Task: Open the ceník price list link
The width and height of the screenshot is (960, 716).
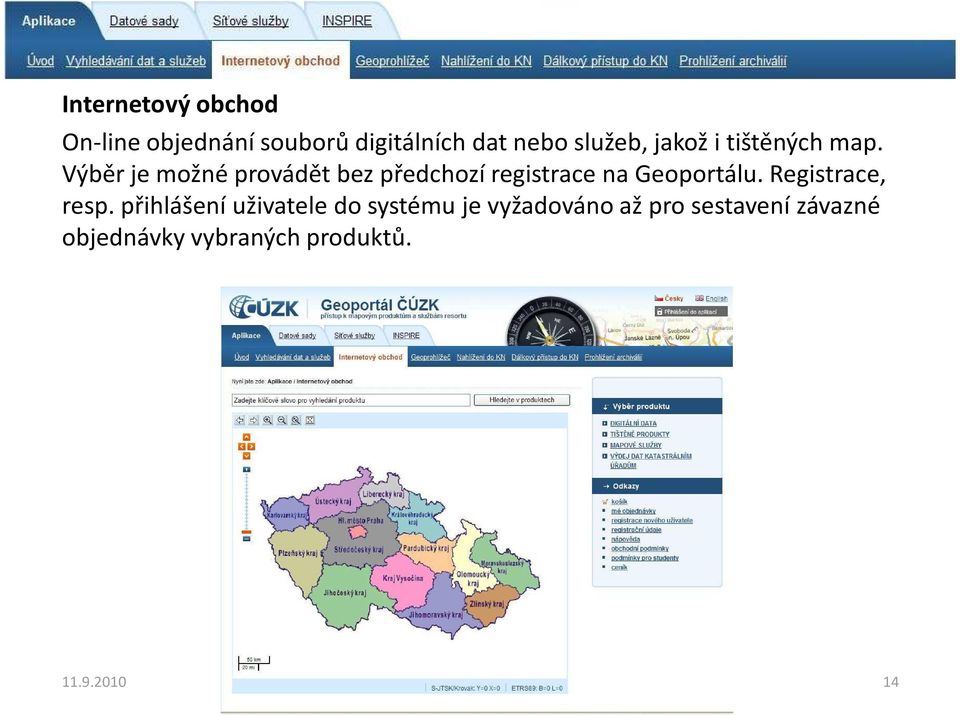Action: click(619, 567)
